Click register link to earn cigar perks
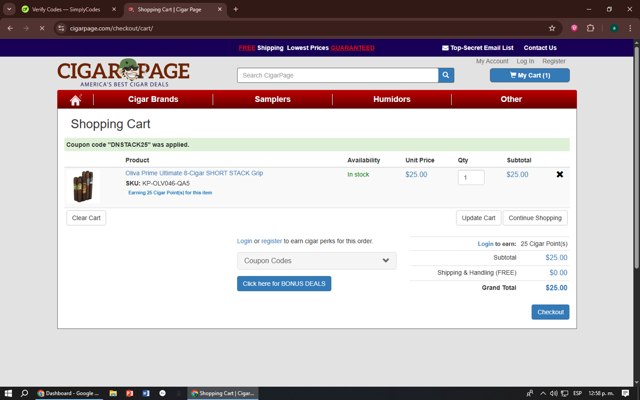The image size is (640, 400). pyautogui.click(x=271, y=241)
